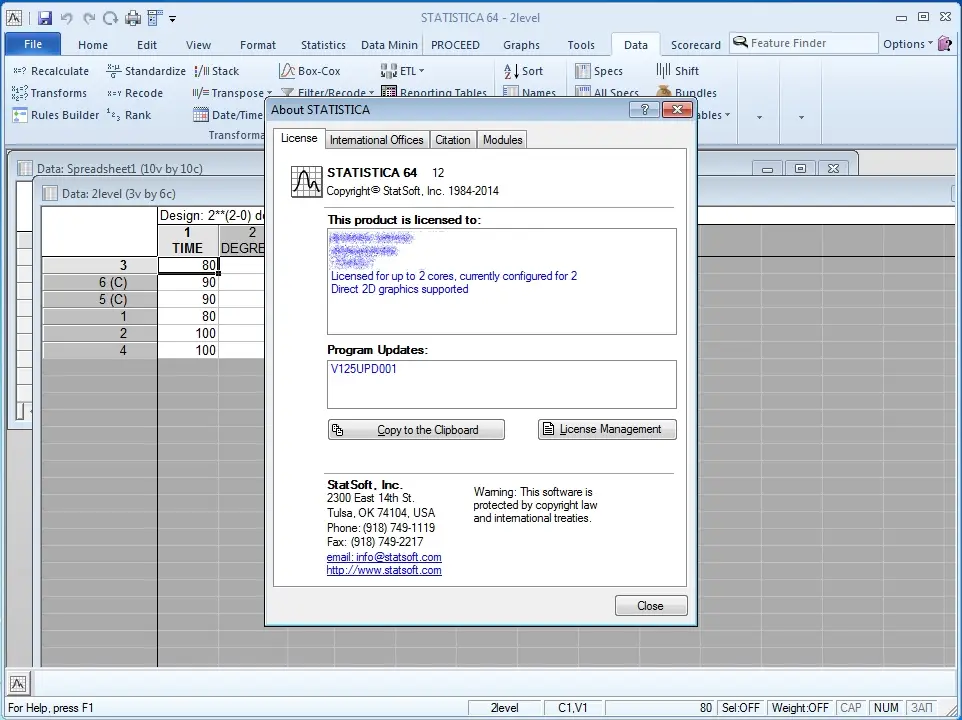Viewport: 962px width, 720px height.
Task: Open the Format ribbon tab
Action: [x=258, y=45]
